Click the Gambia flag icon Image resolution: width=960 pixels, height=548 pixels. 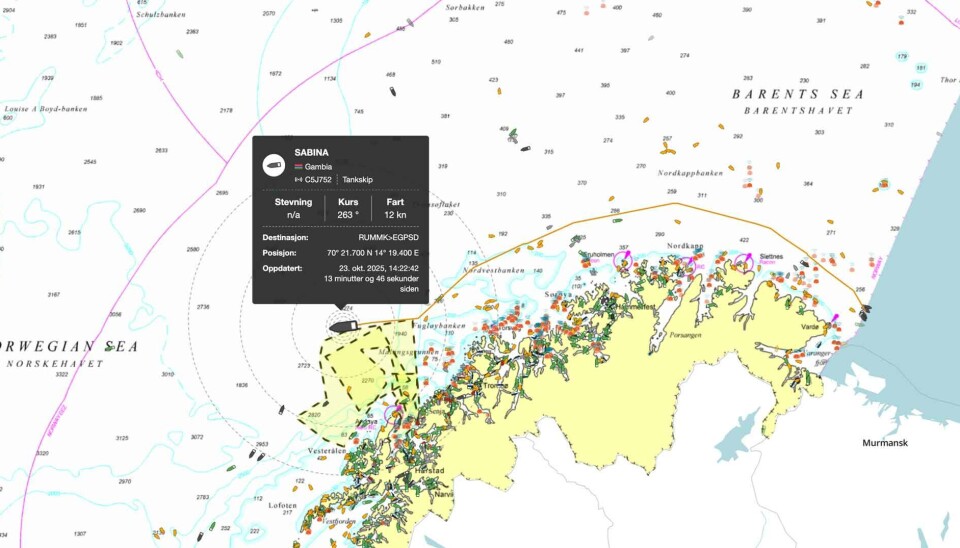(x=298, y=166)
